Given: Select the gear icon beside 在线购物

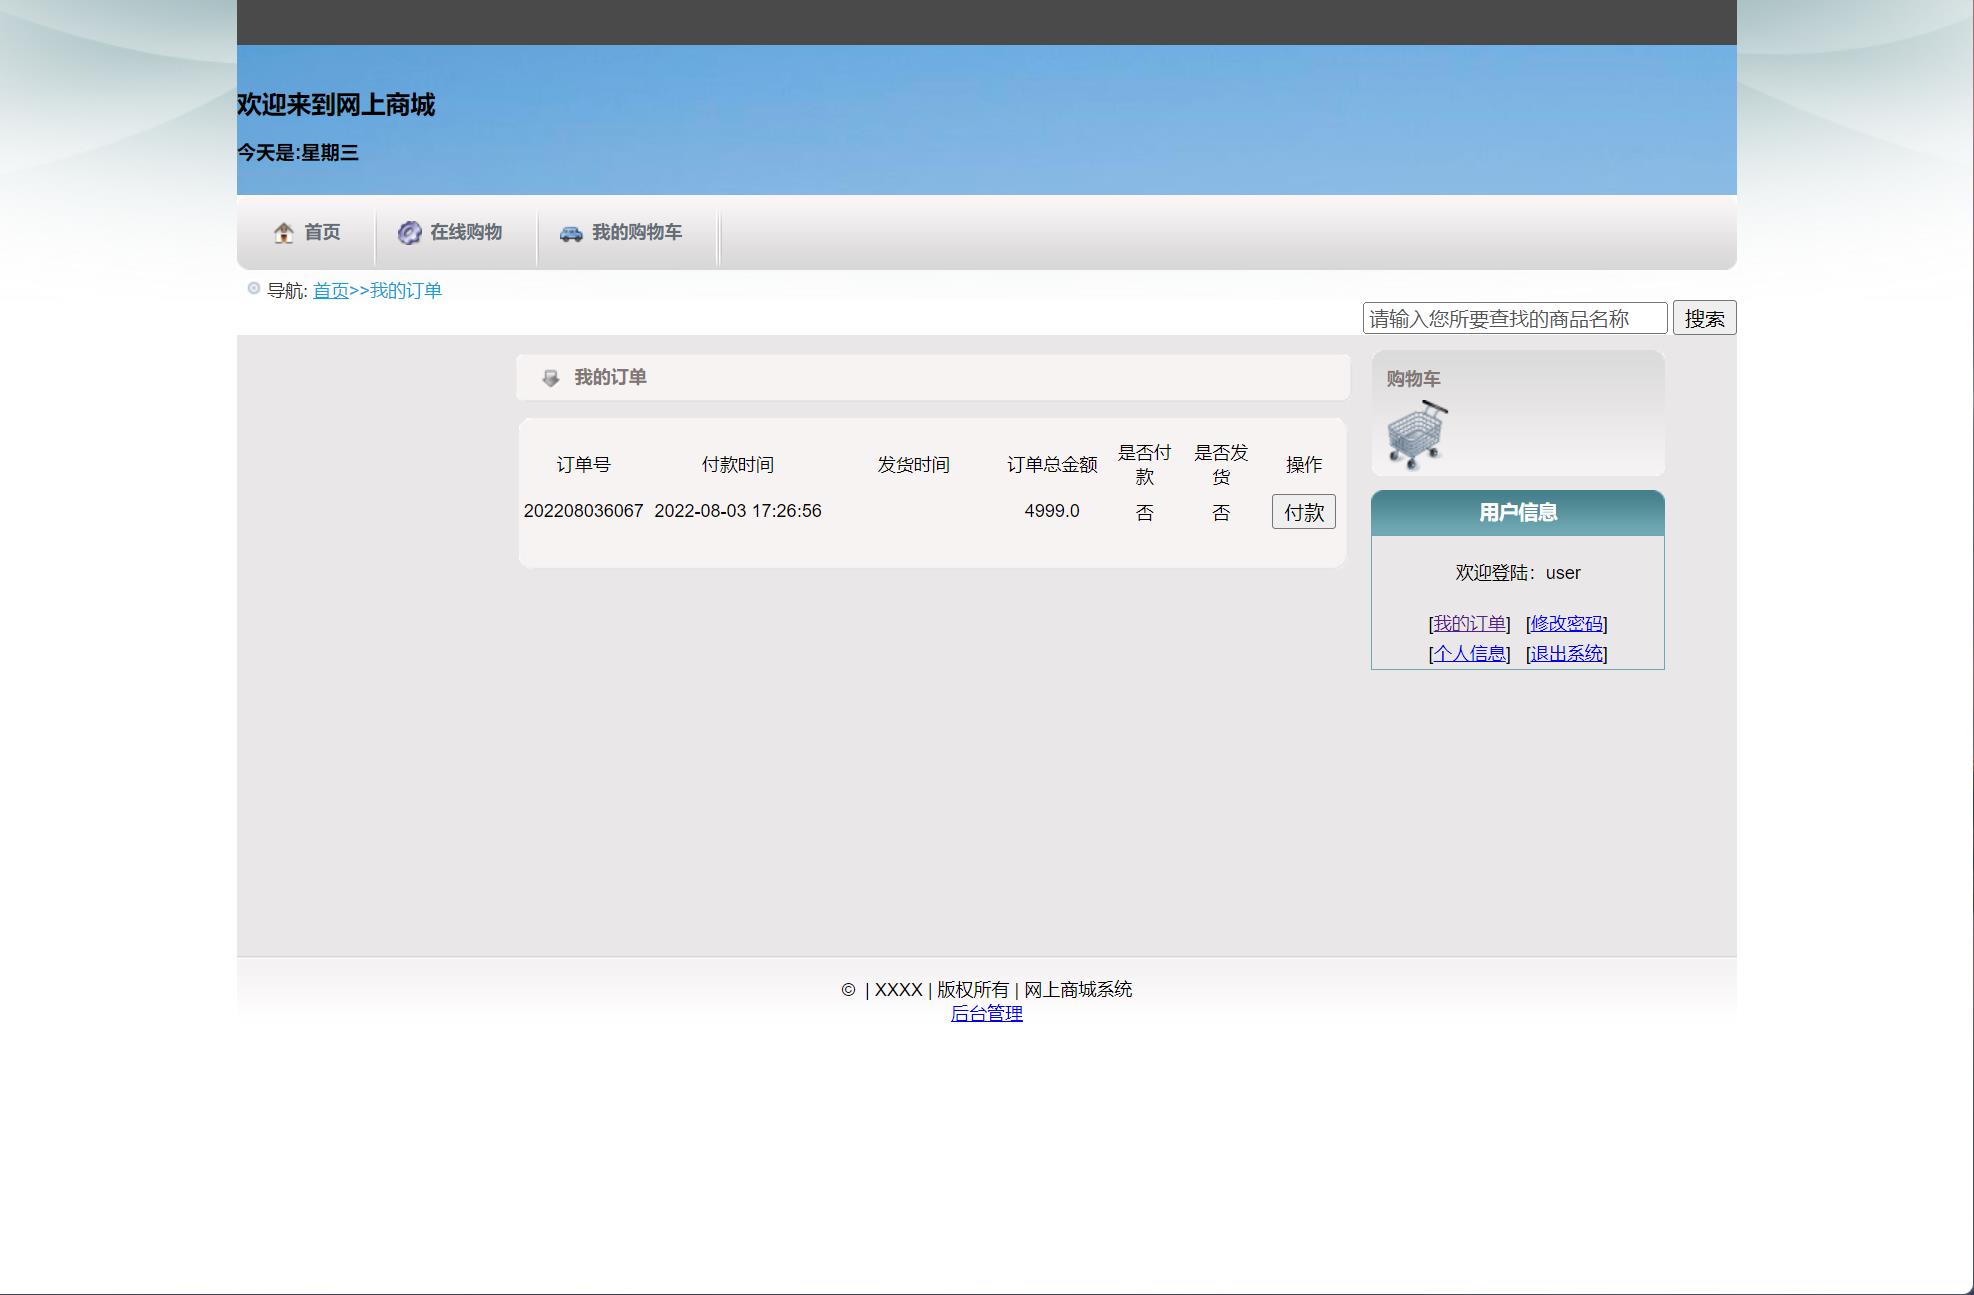Looking at the screenshot, I should 409,231.
